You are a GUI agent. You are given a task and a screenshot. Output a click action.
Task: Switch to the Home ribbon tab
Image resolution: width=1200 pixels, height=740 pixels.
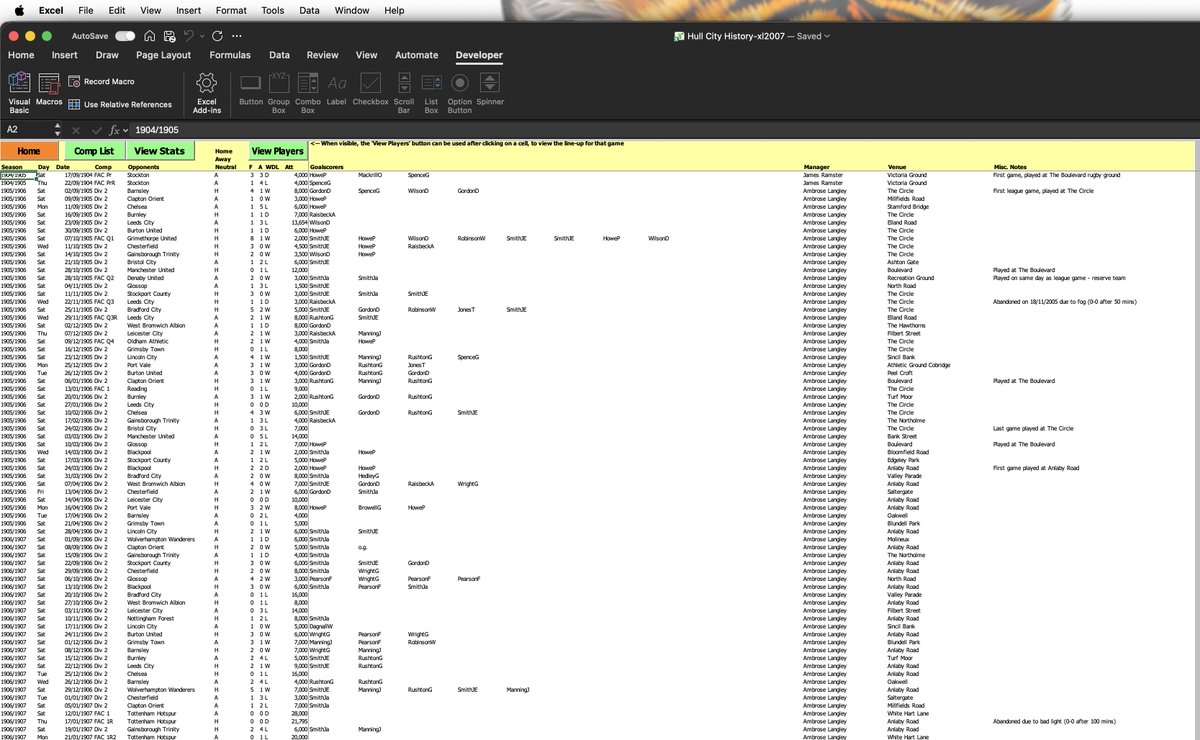[21, 55]
